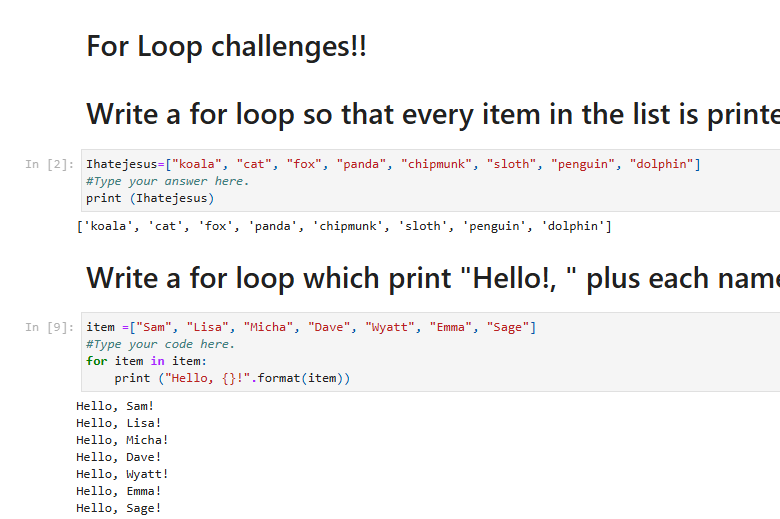780x519 pixels.
Task: Click the '#Type your code here.' comment
Action: pos(160,344)
